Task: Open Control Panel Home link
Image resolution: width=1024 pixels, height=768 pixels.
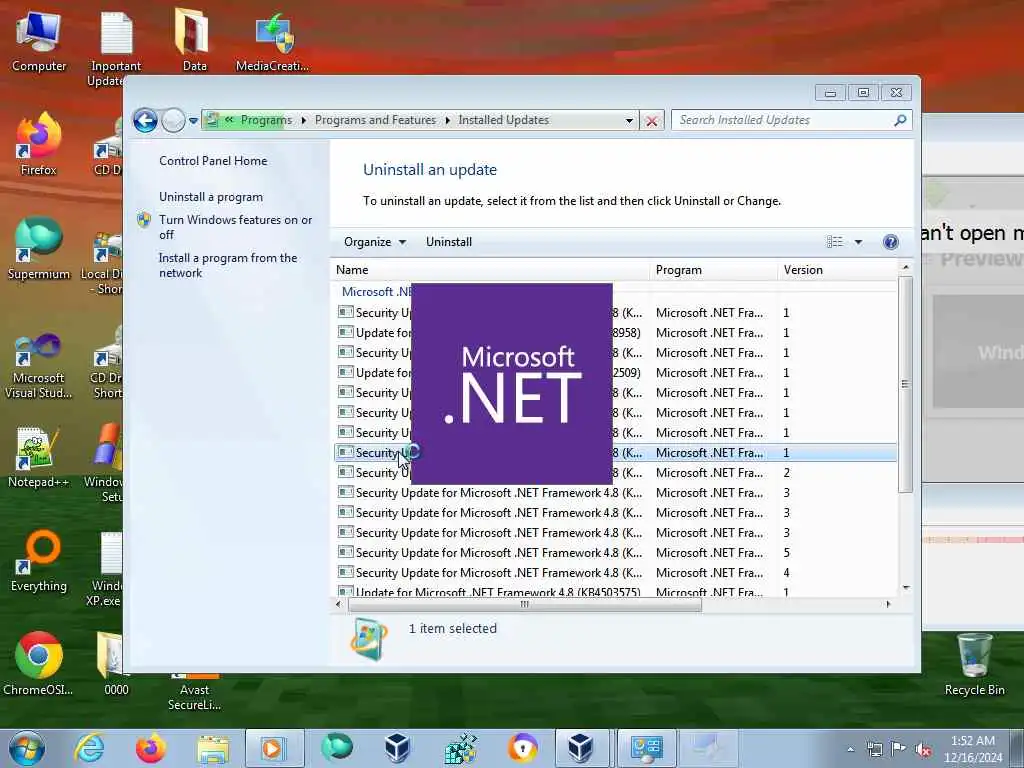Action: 213,161
